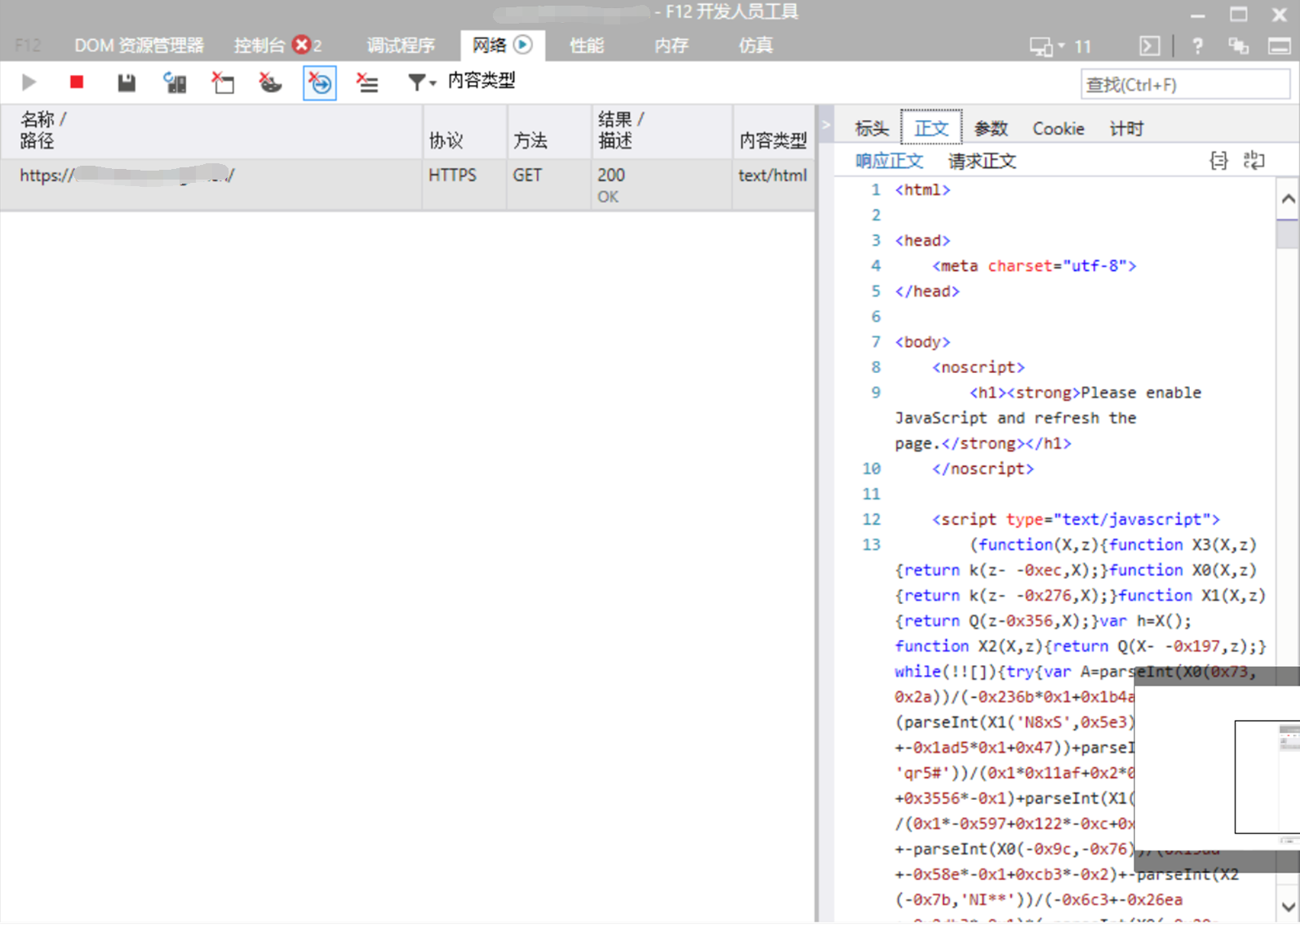1300x933 pixels.
Task: Switch to the 调试程序 tab
Action: 400,46
